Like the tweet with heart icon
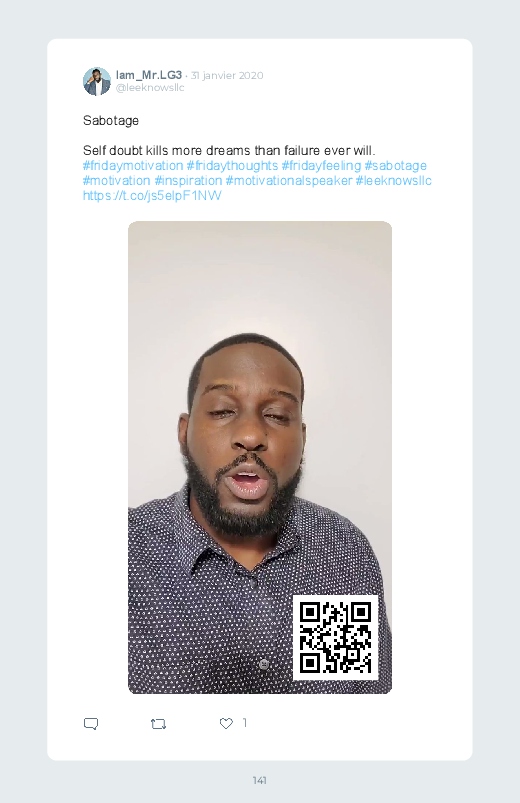Screen dimensions: 520x803 click(x=226, y=723)
